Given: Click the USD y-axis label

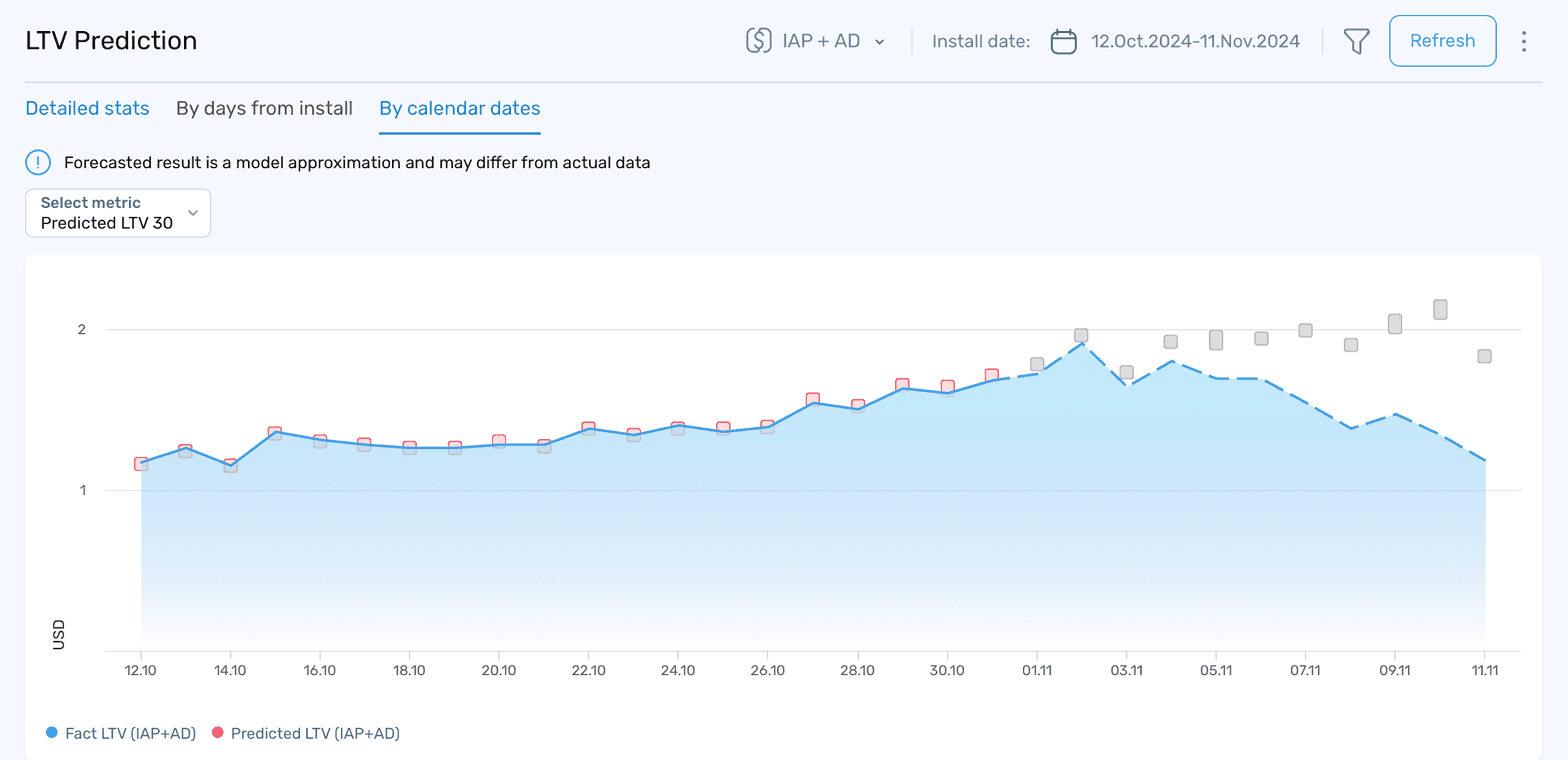Looking at the screenshot, I should [58, 635].
